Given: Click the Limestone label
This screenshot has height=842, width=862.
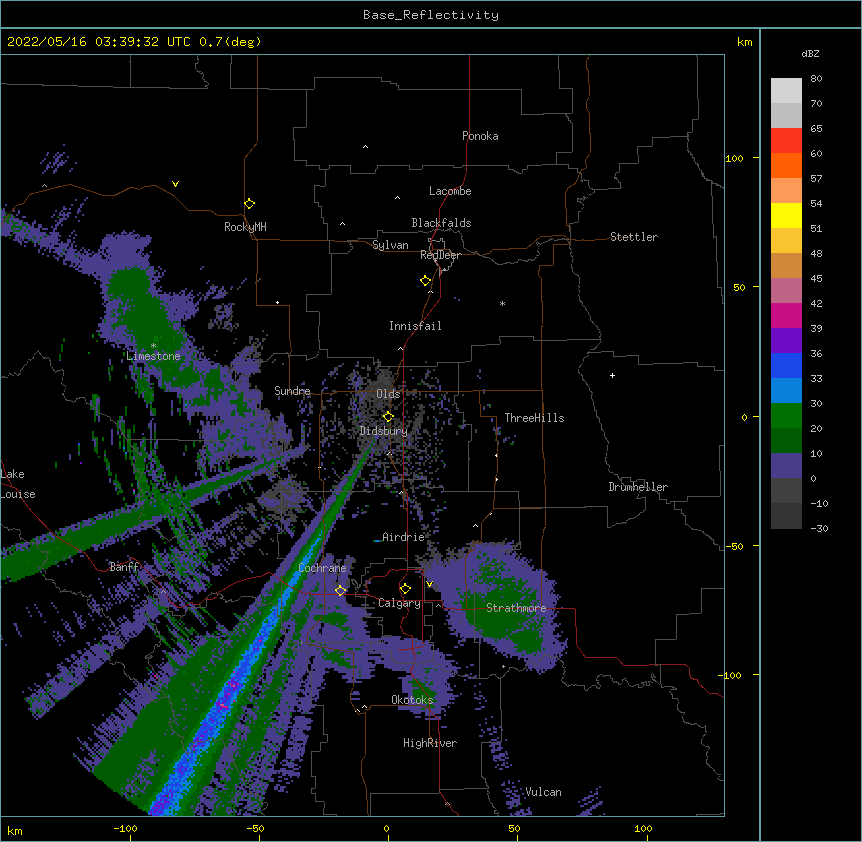Looking at the screenshot, I should click(x=153, y=356).
